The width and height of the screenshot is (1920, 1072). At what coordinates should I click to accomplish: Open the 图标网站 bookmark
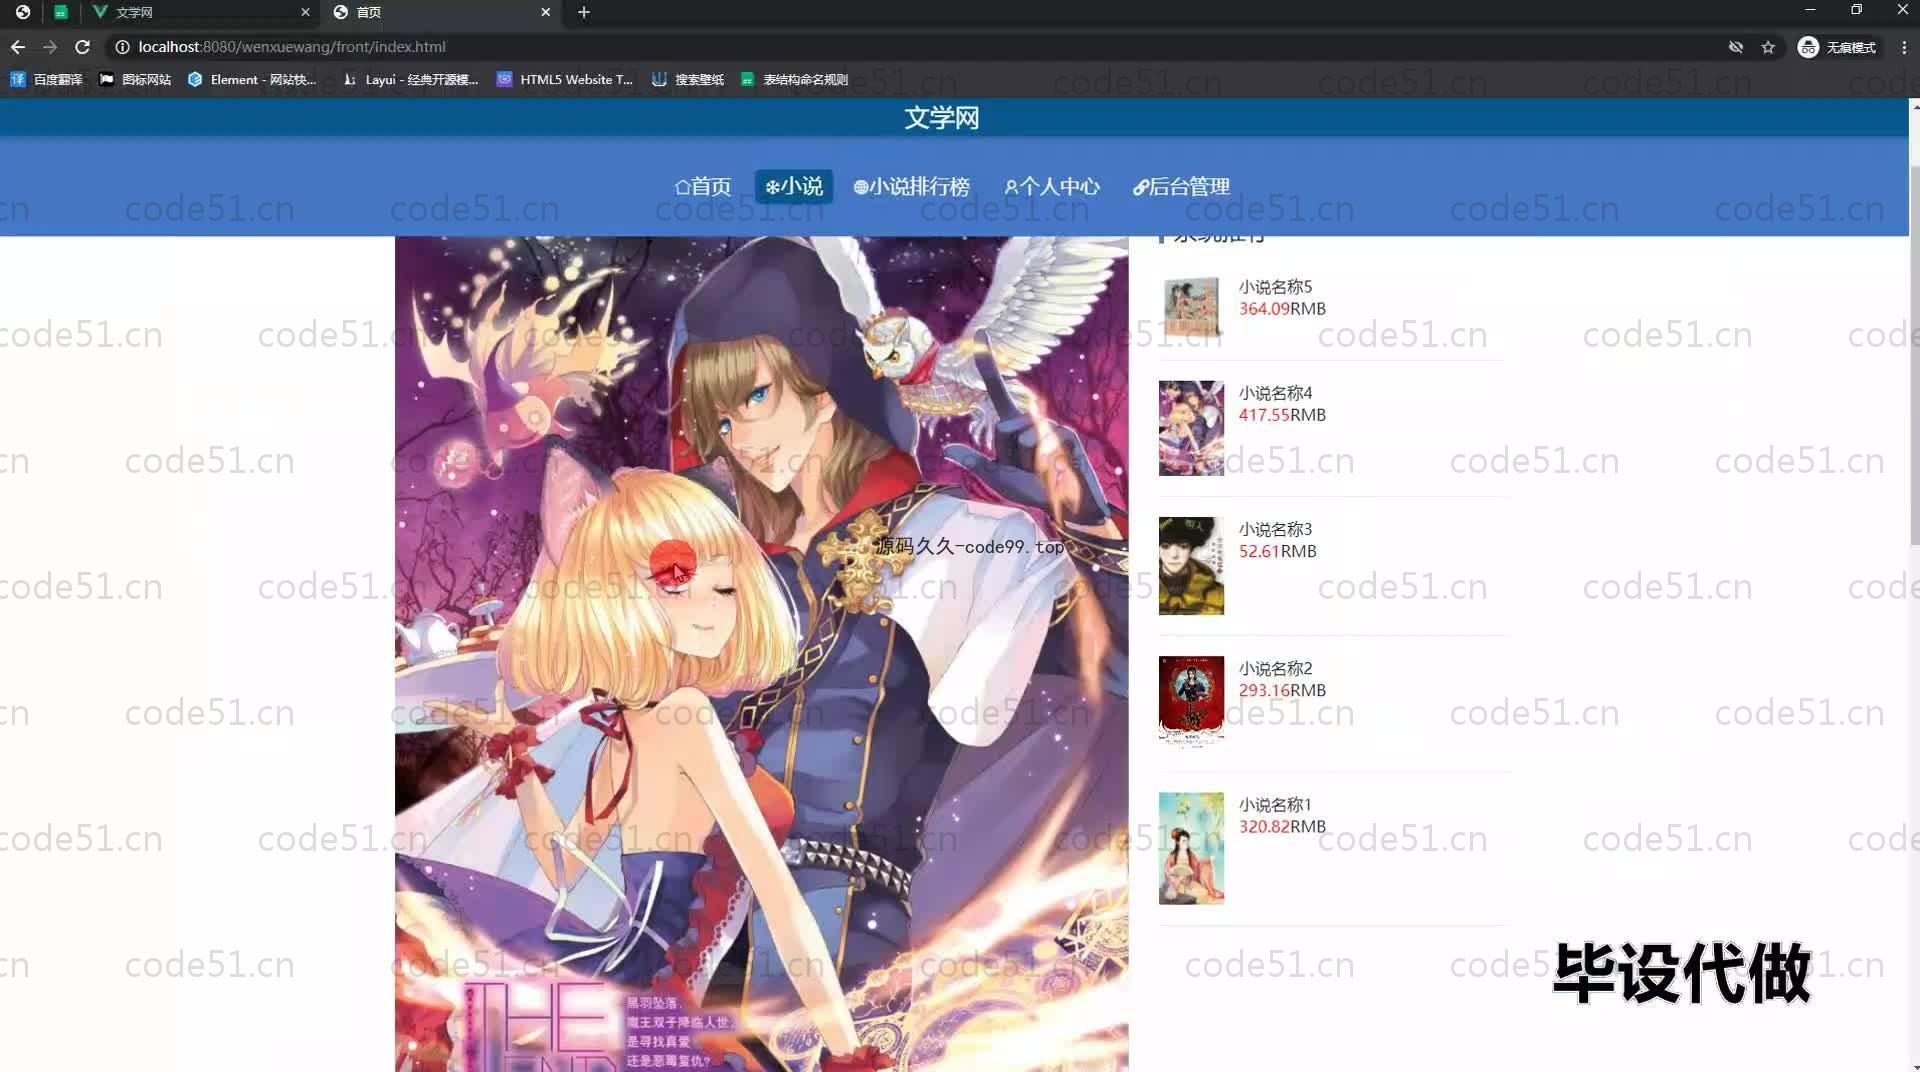pos(135,79)
